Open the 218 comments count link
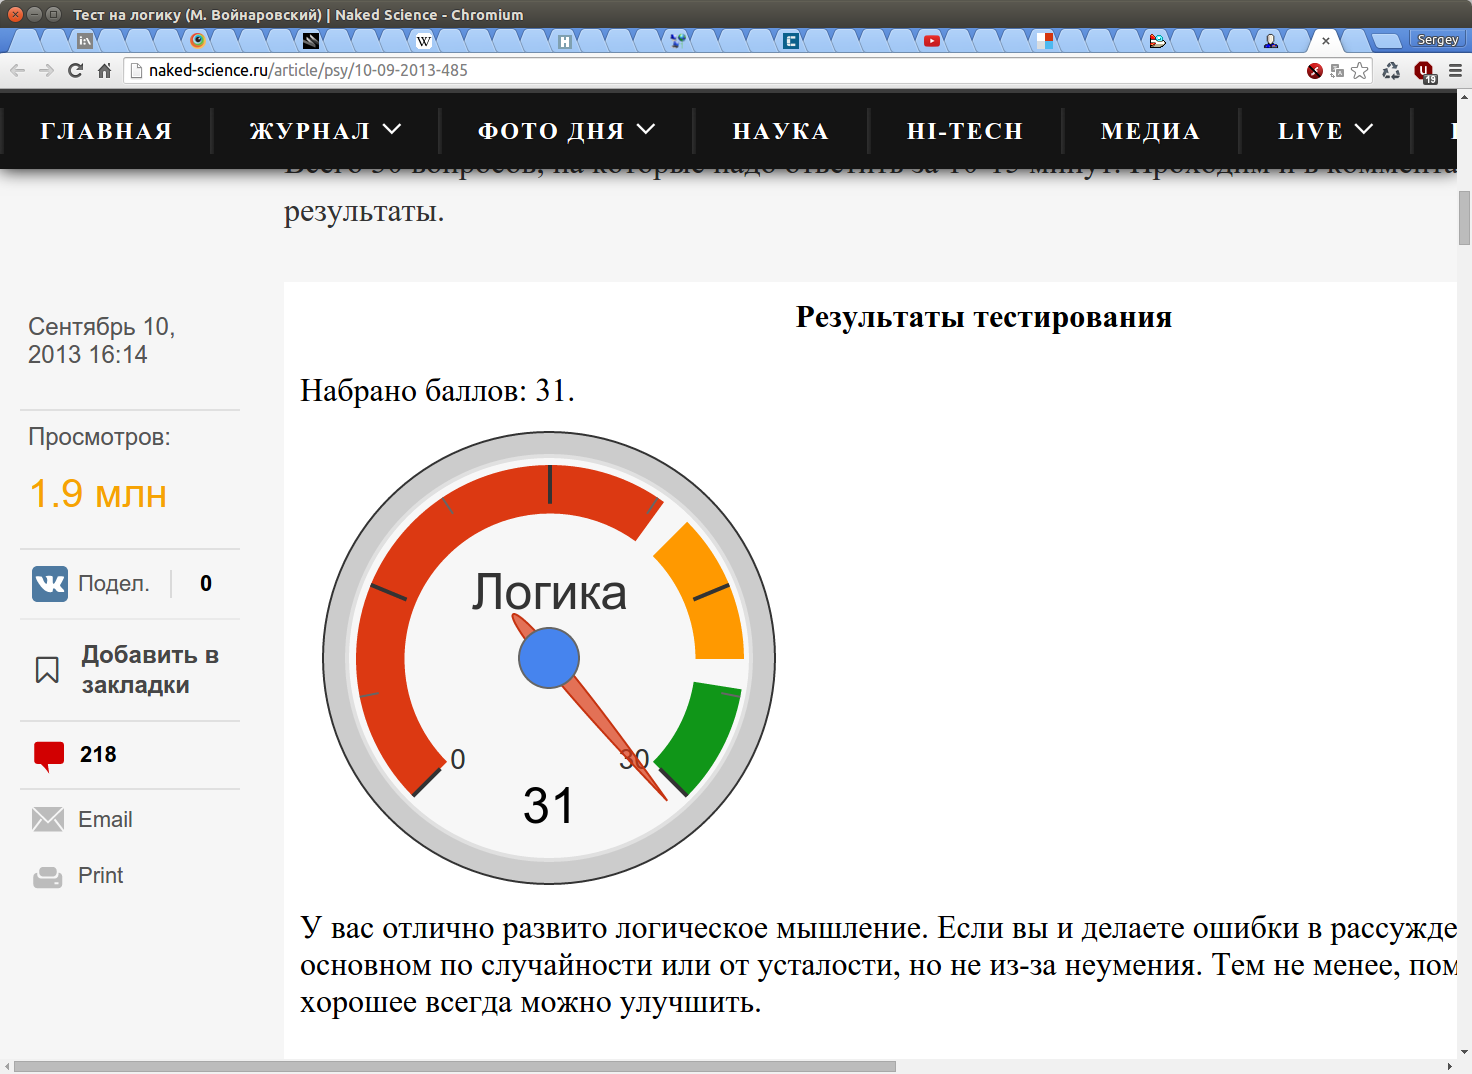This screenshot has width=1472, height=1074. tap(98, 755)
